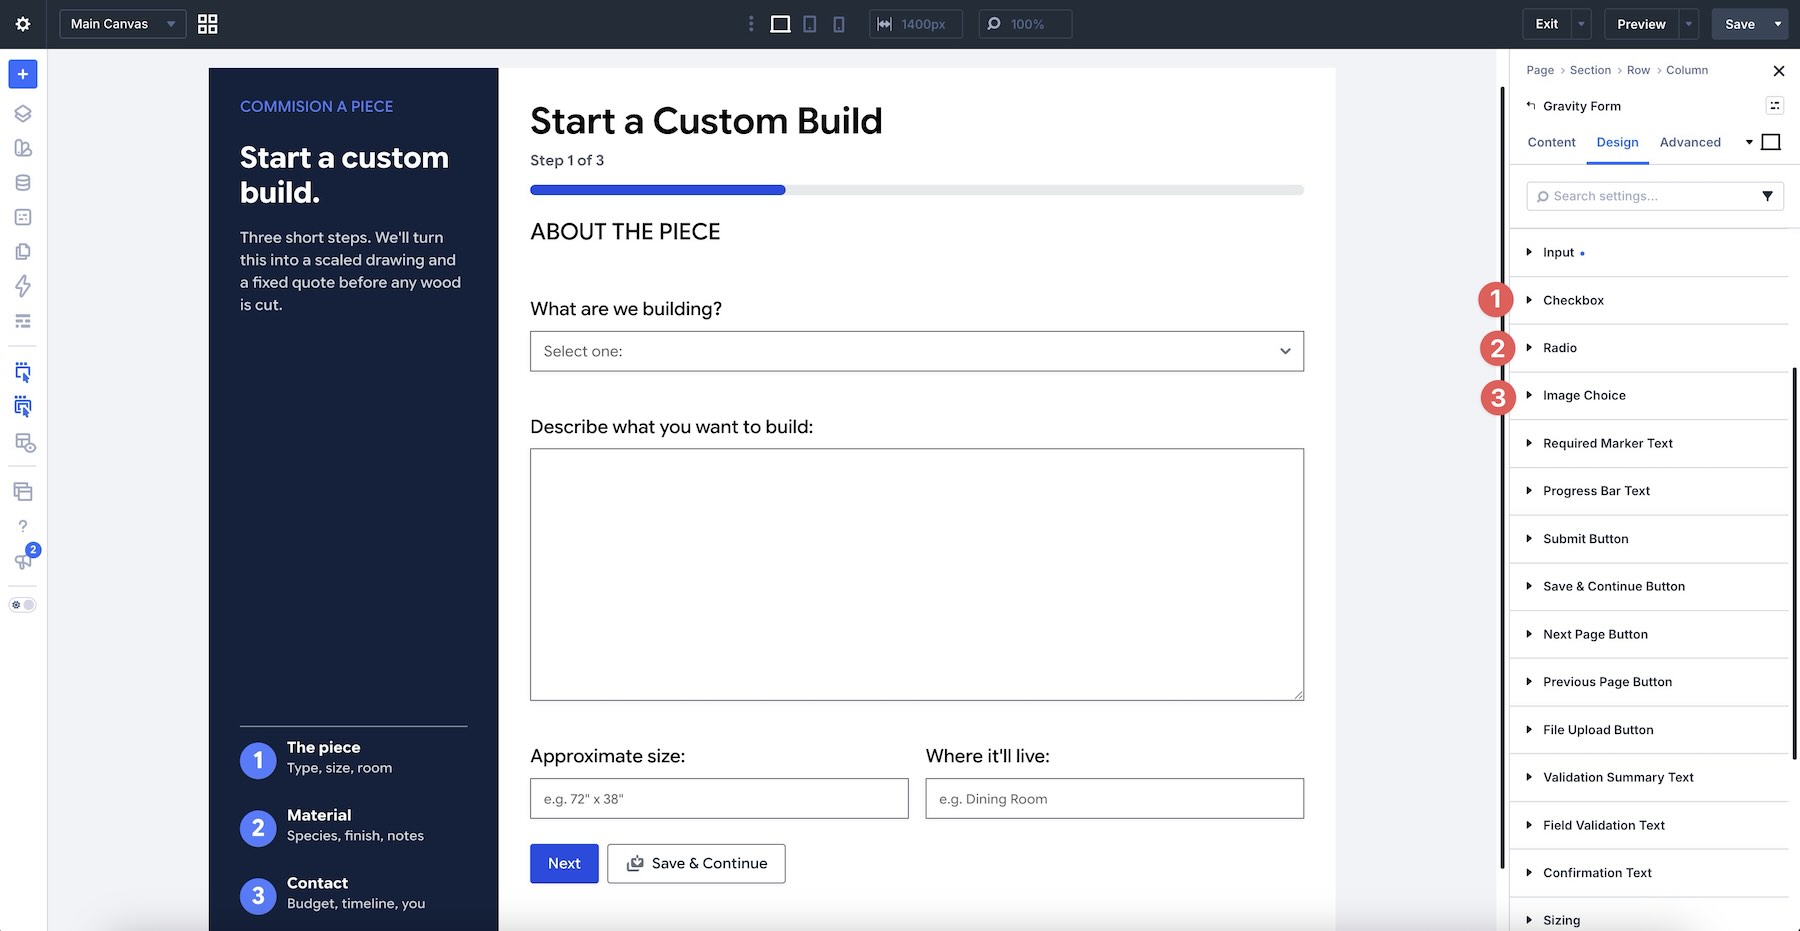Click the Exit button
Viewport: 1800px width, 931px height.
point(1547,24)
